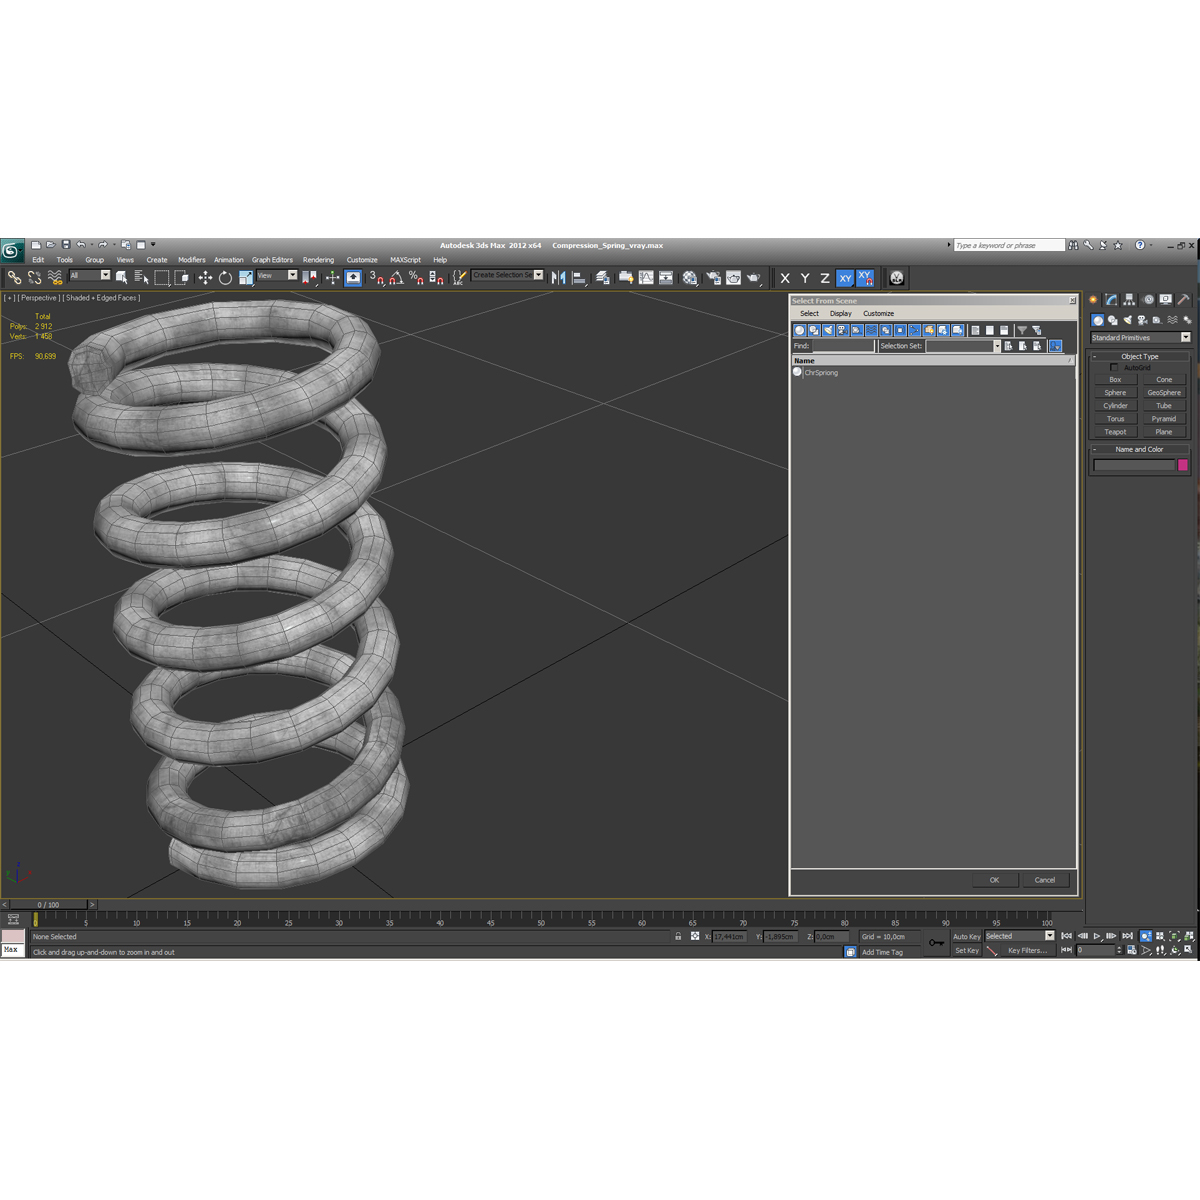Select the Cameras category icon in Create panel
The height and width of the screenshot is (1200, 1200).
(x=1141, y=319)
